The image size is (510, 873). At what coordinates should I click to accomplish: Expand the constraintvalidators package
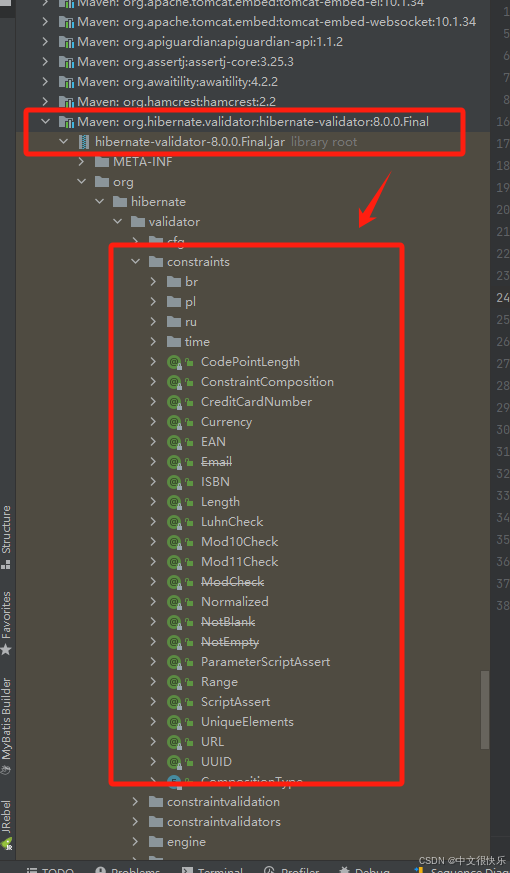click(135, 822)
